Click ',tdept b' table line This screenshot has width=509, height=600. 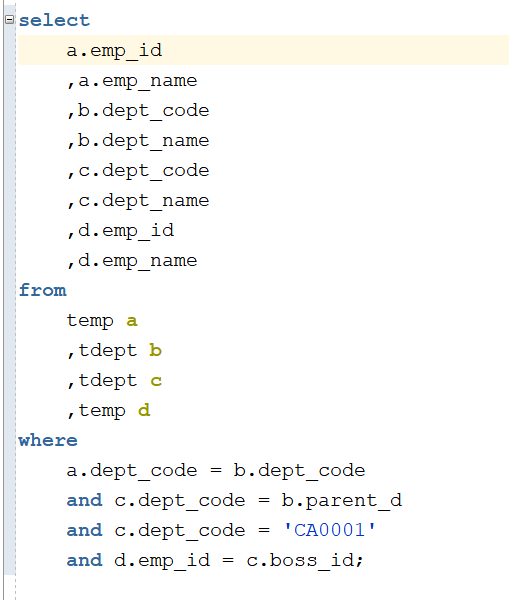pos(114,351)
